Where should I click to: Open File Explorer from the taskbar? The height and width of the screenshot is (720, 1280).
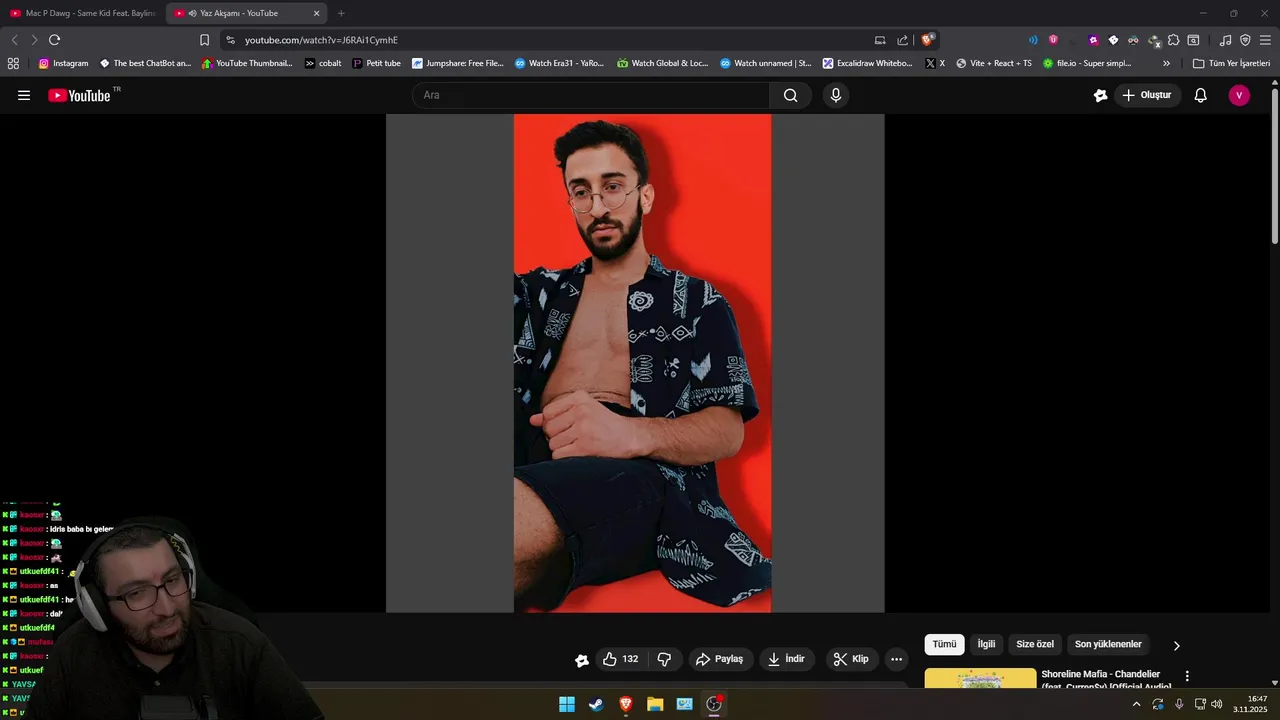point(655,704)
